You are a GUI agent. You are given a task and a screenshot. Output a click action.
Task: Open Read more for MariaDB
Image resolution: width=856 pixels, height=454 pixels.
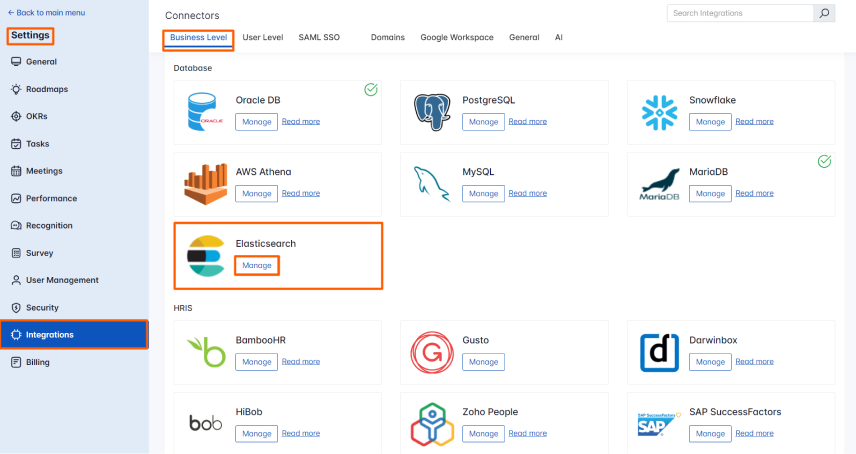tap(754, 193)
